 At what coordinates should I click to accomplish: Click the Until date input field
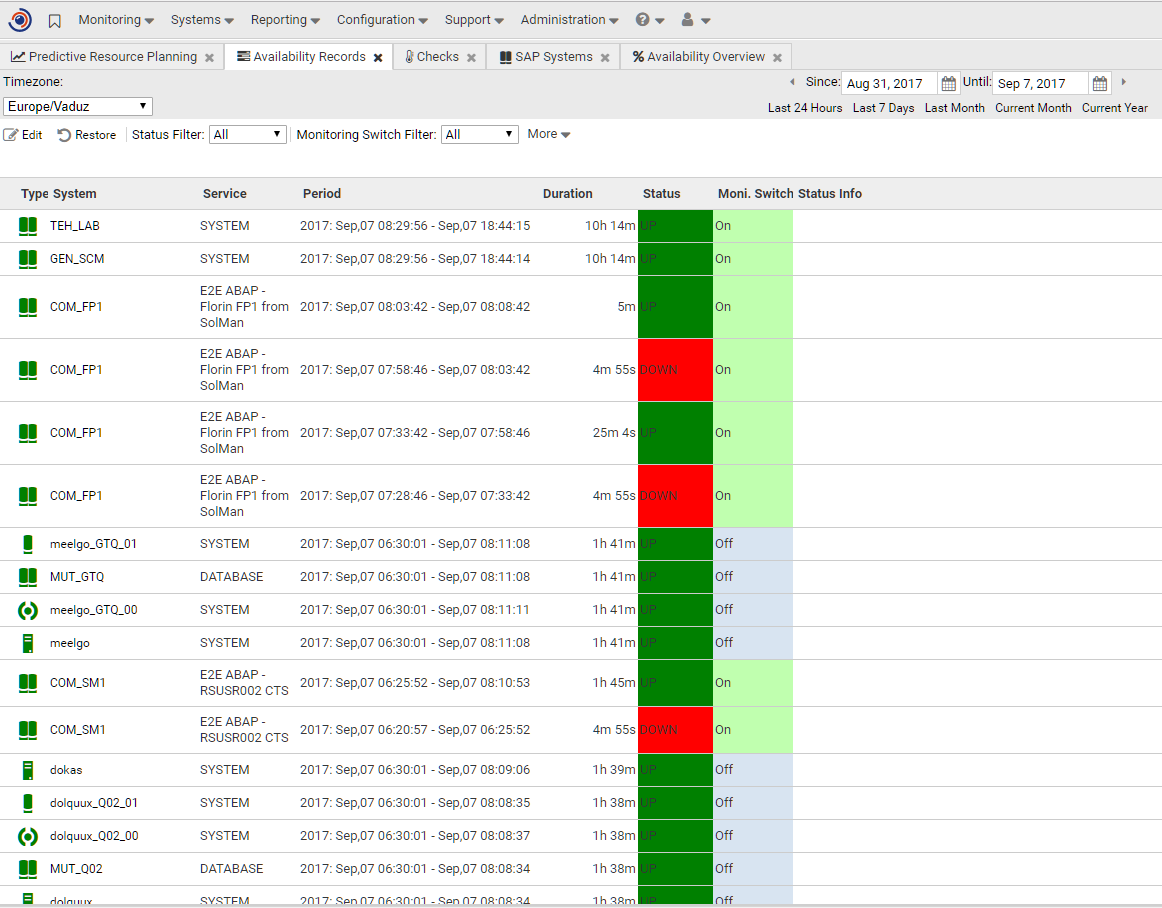point(1040,83)
